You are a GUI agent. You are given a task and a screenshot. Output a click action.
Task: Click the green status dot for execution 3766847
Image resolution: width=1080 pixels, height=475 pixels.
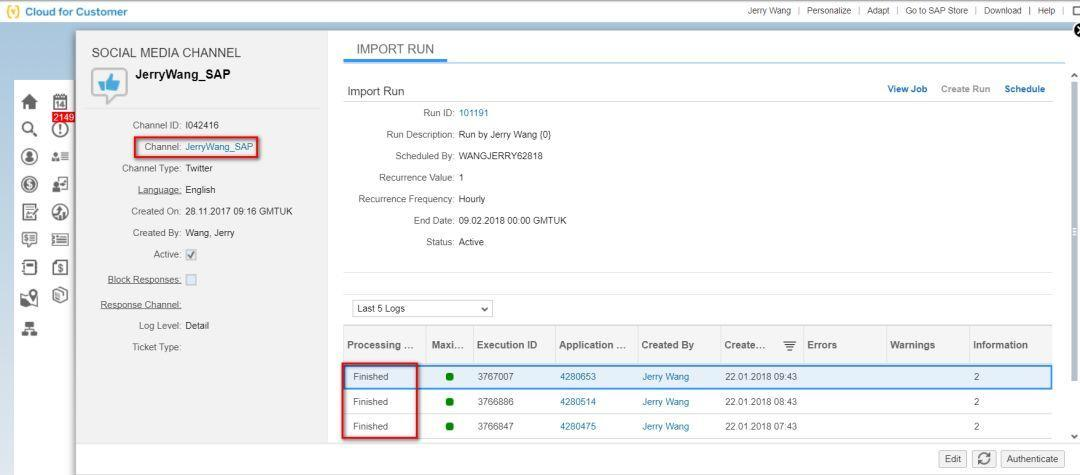coord(450,427)
